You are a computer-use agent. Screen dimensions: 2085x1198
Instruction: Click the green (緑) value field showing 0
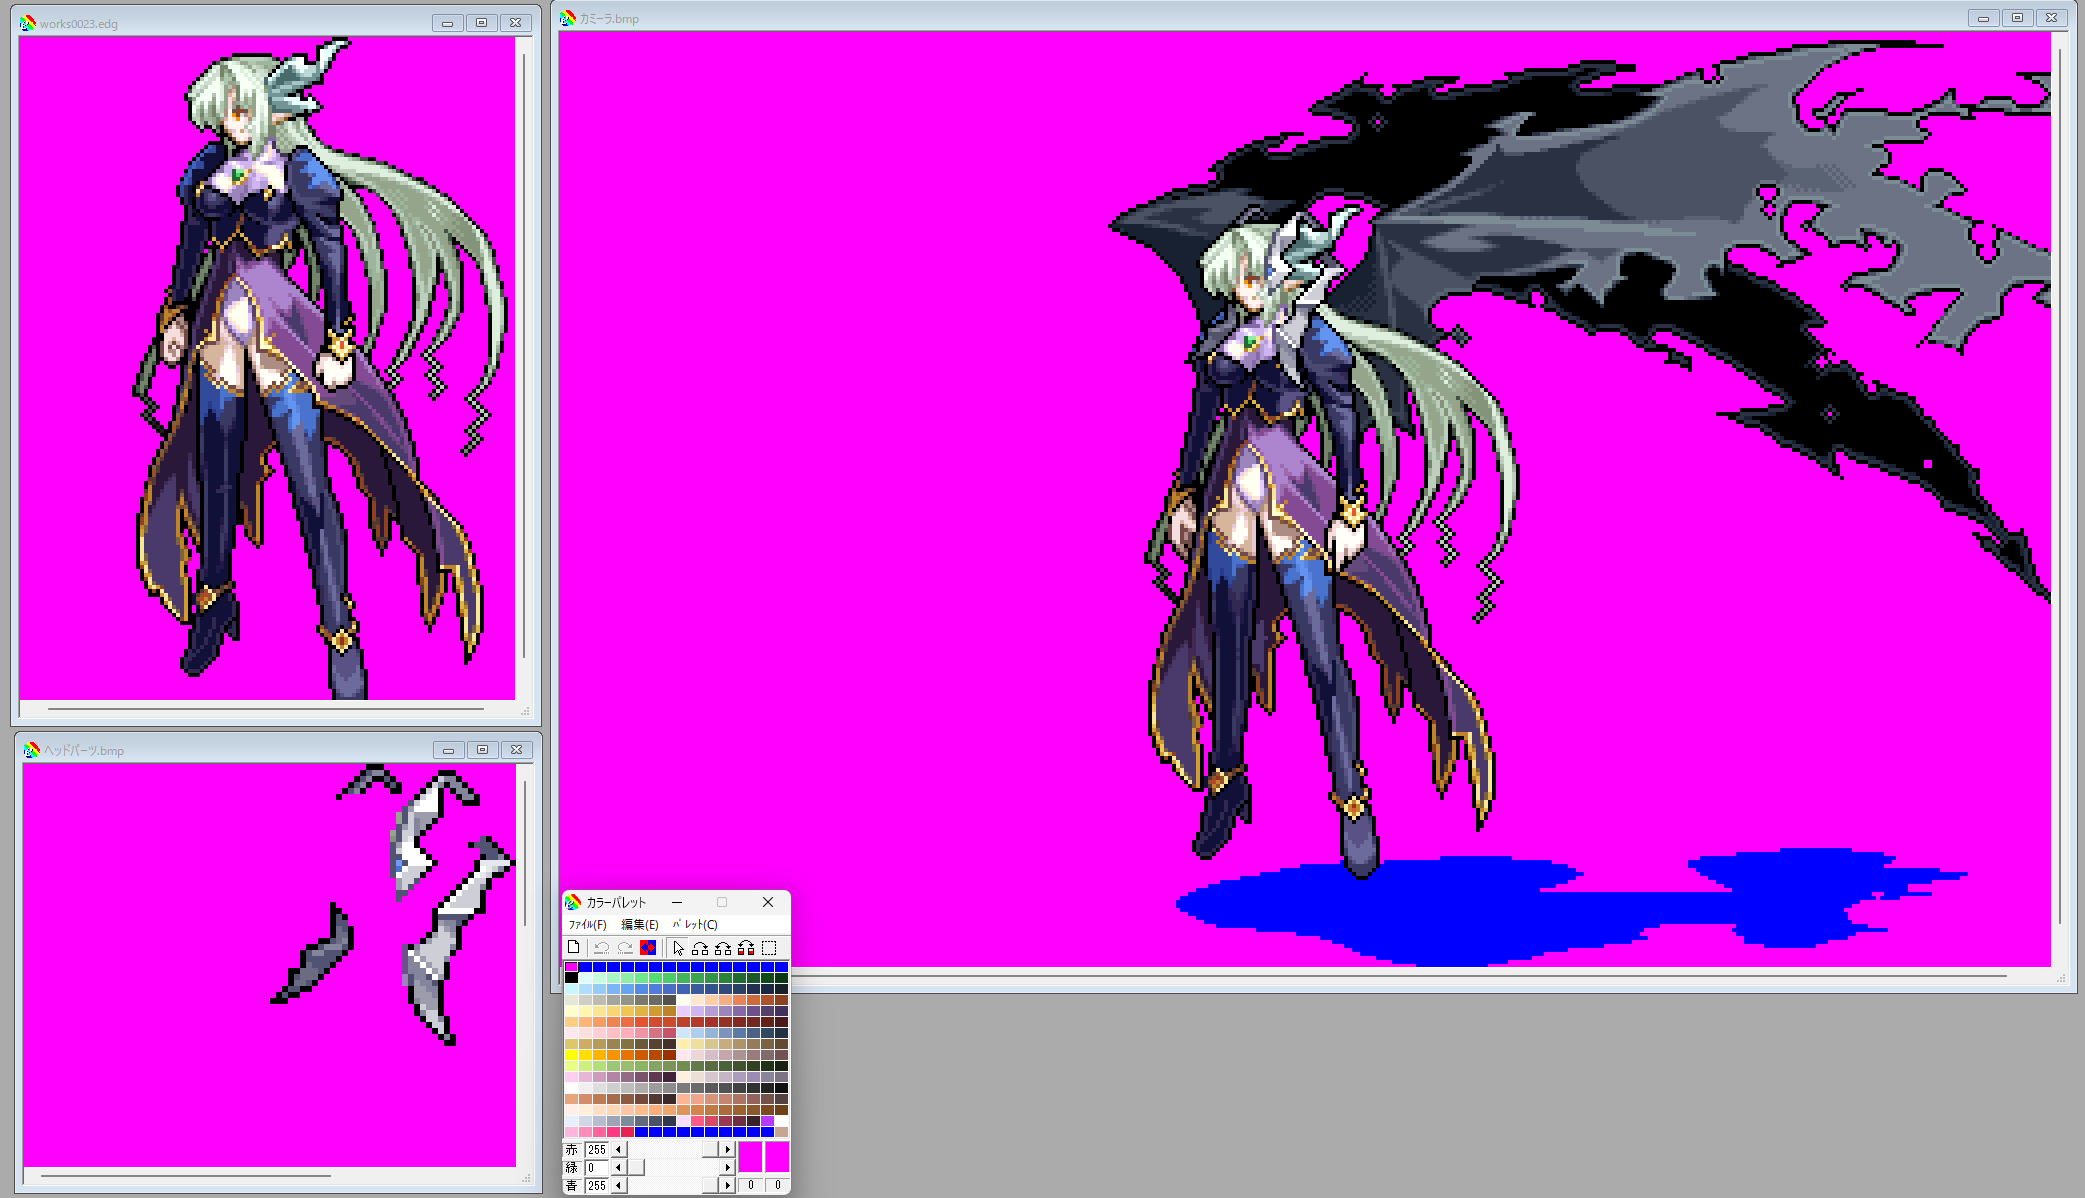point(597,1167)
